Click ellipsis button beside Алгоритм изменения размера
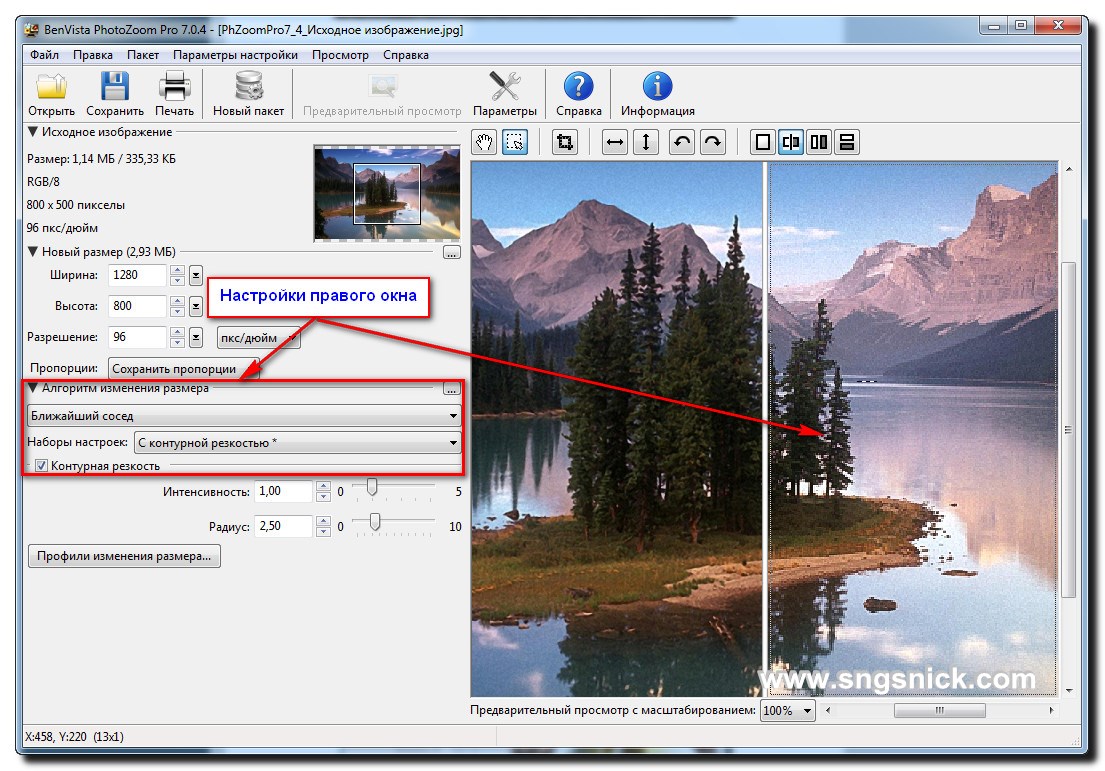 [452, 388]
